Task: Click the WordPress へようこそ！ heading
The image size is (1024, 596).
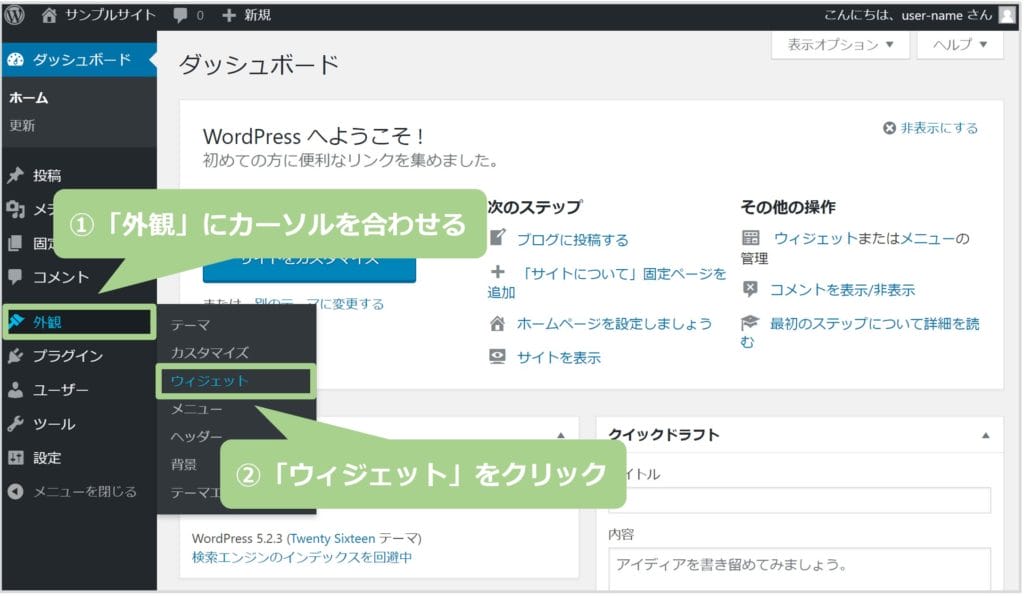Action: point(314,136)
